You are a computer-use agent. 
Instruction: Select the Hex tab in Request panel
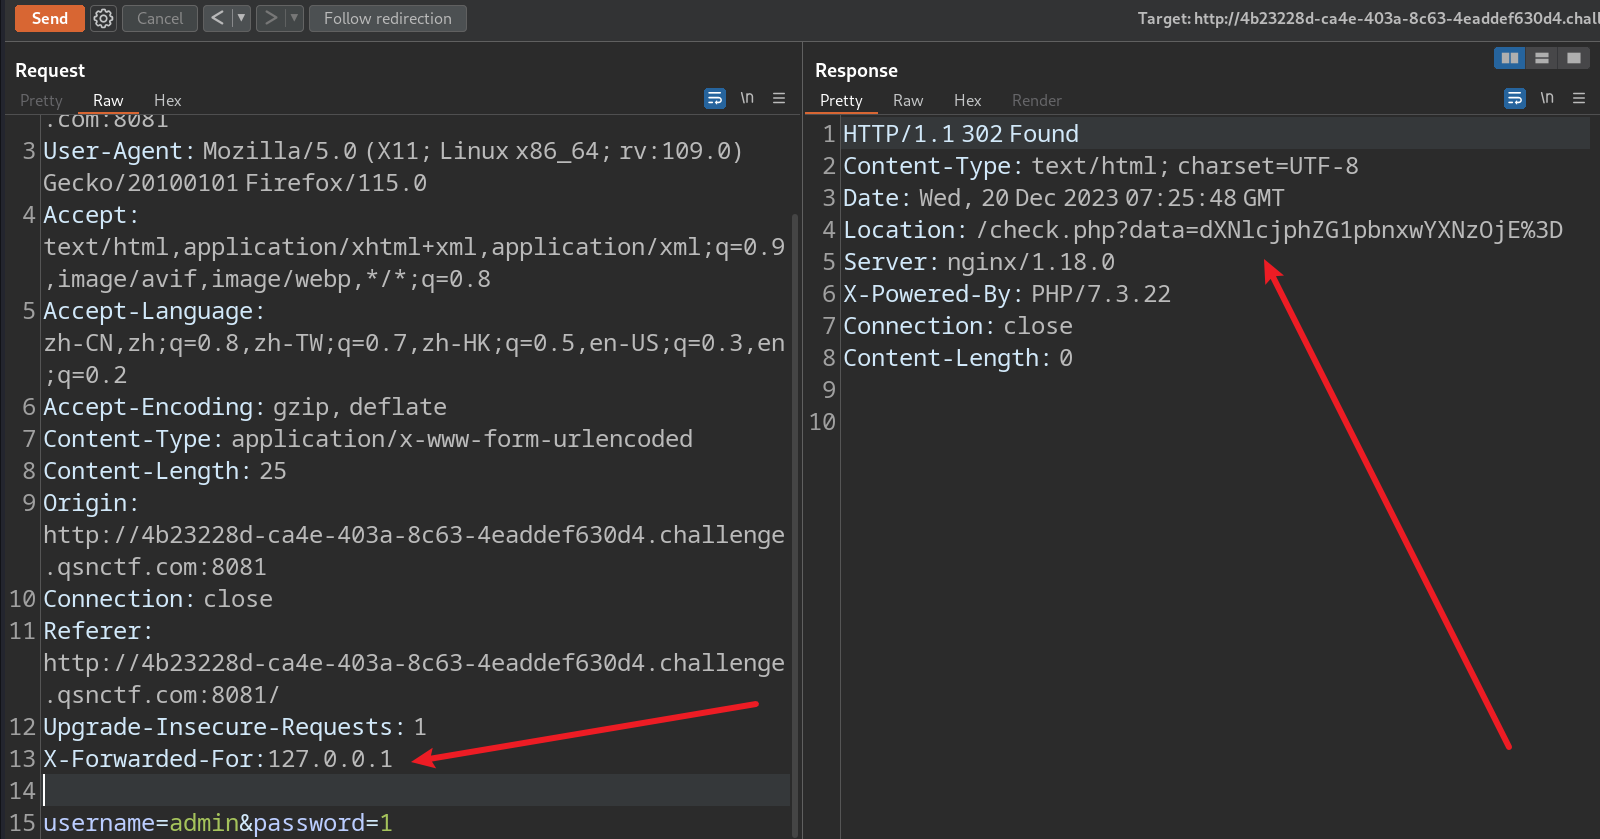point(167,100)
